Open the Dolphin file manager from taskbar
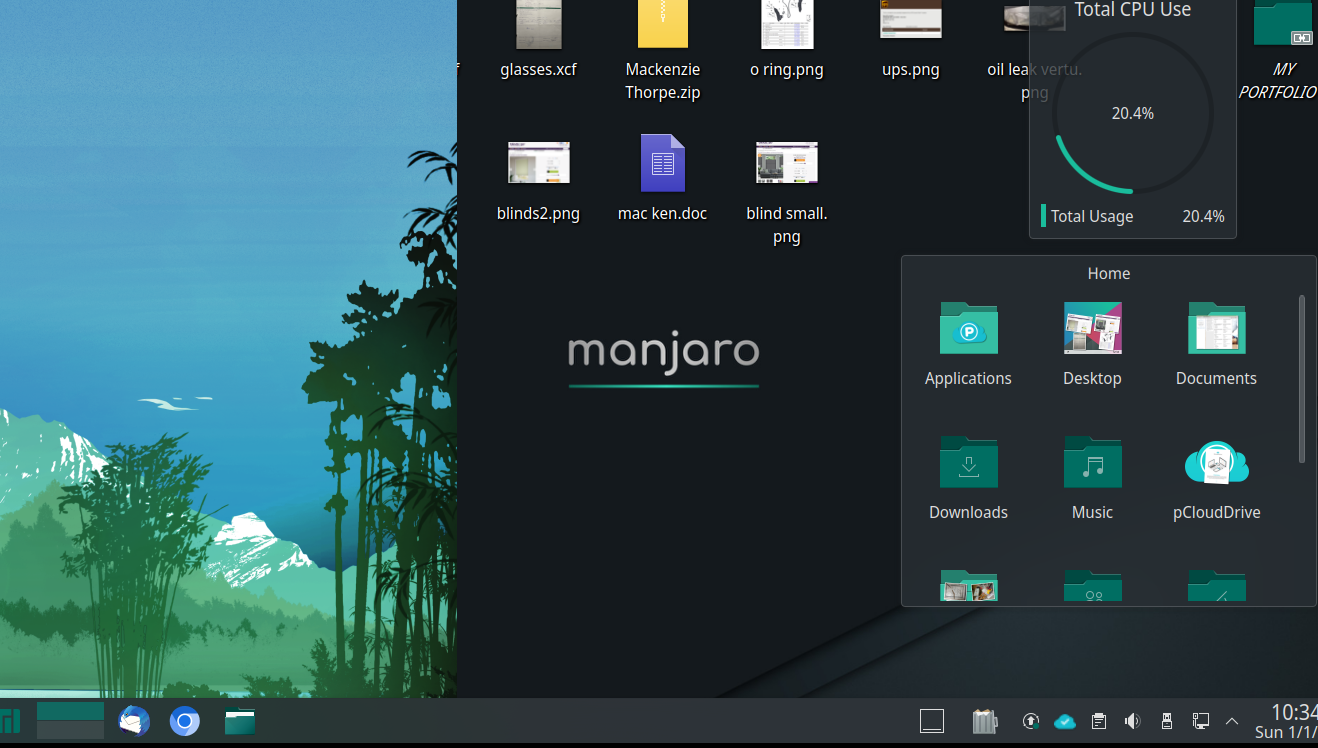1318x748 pixels. pos(240,721)
